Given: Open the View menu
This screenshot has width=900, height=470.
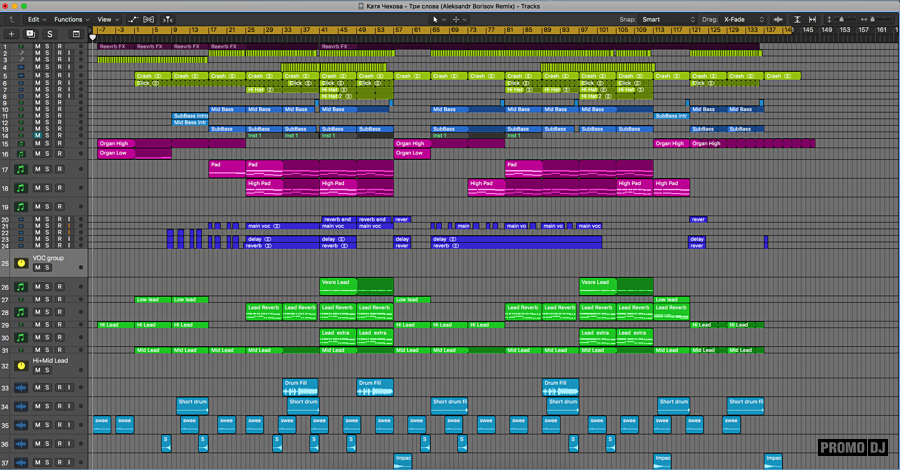Looking at the screenshot, I should (108, 19).
